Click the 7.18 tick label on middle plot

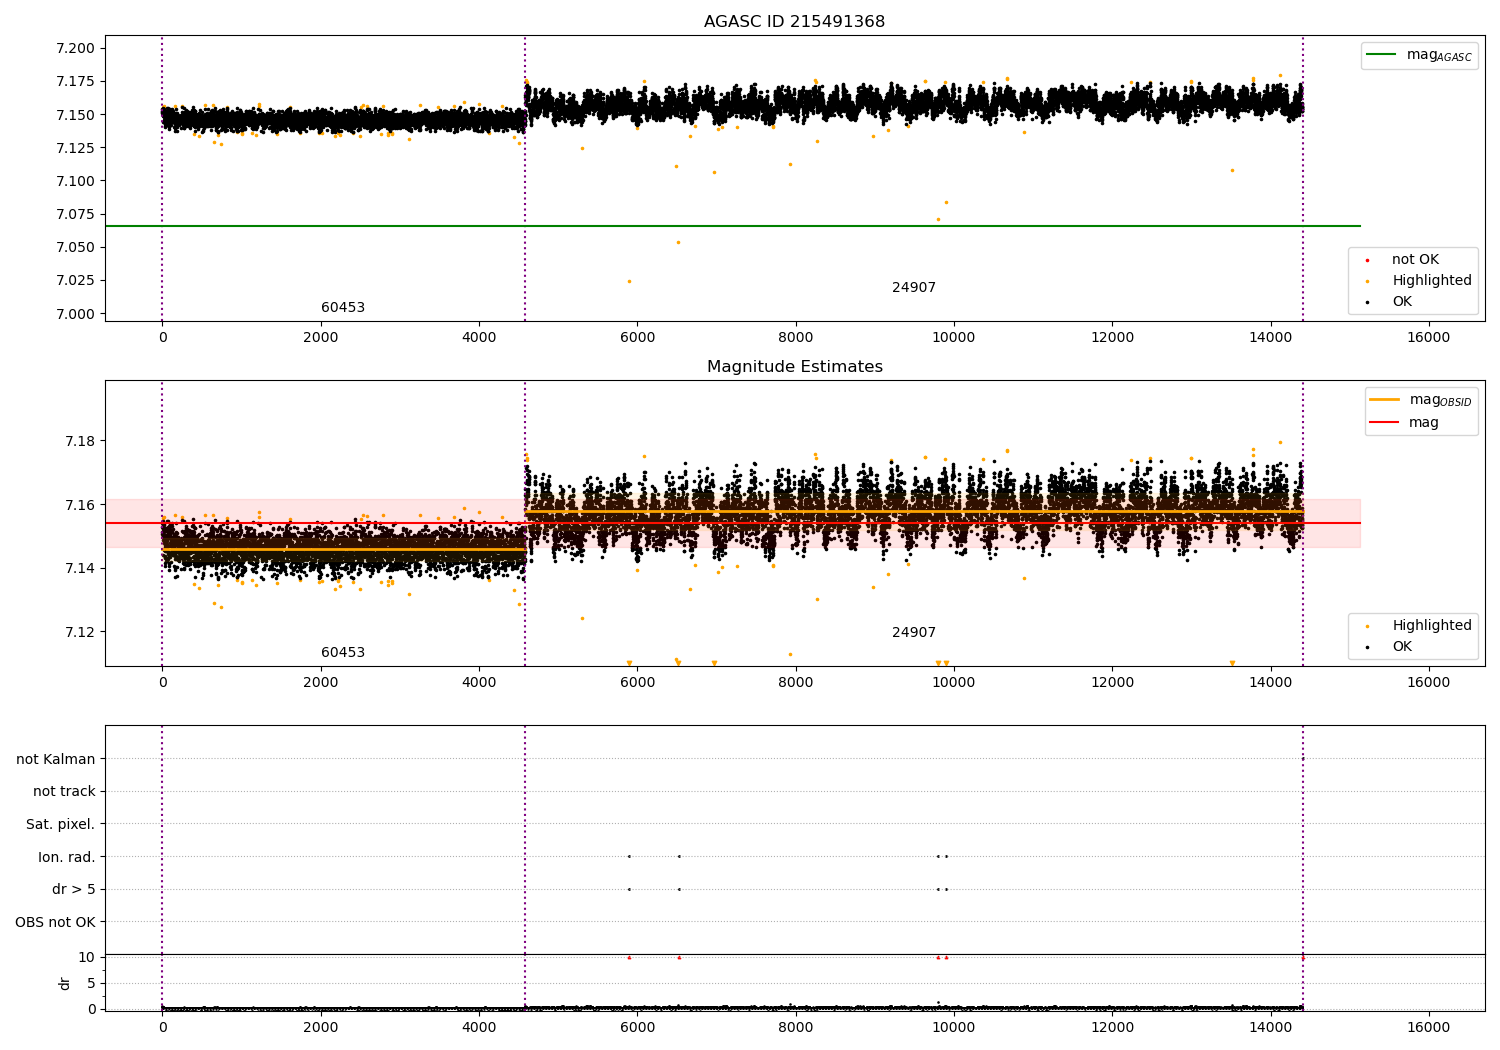79,441
